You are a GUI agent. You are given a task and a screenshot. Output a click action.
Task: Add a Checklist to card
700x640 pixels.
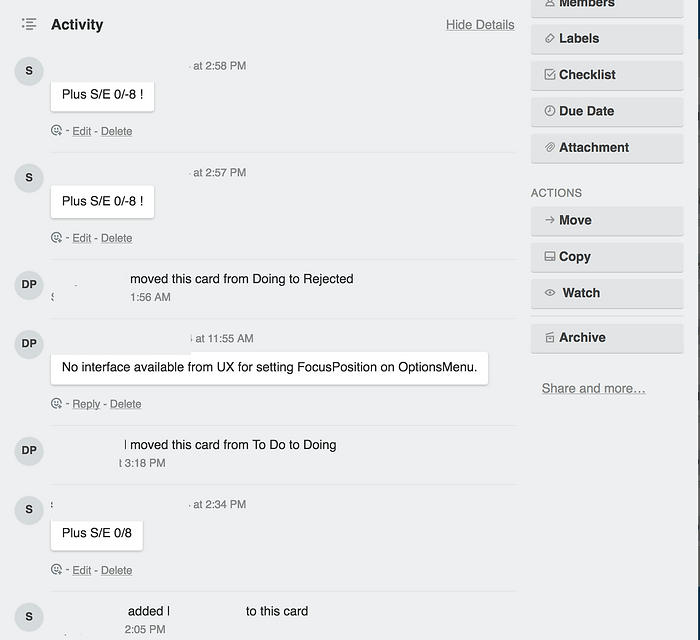[x=607, y=75]
